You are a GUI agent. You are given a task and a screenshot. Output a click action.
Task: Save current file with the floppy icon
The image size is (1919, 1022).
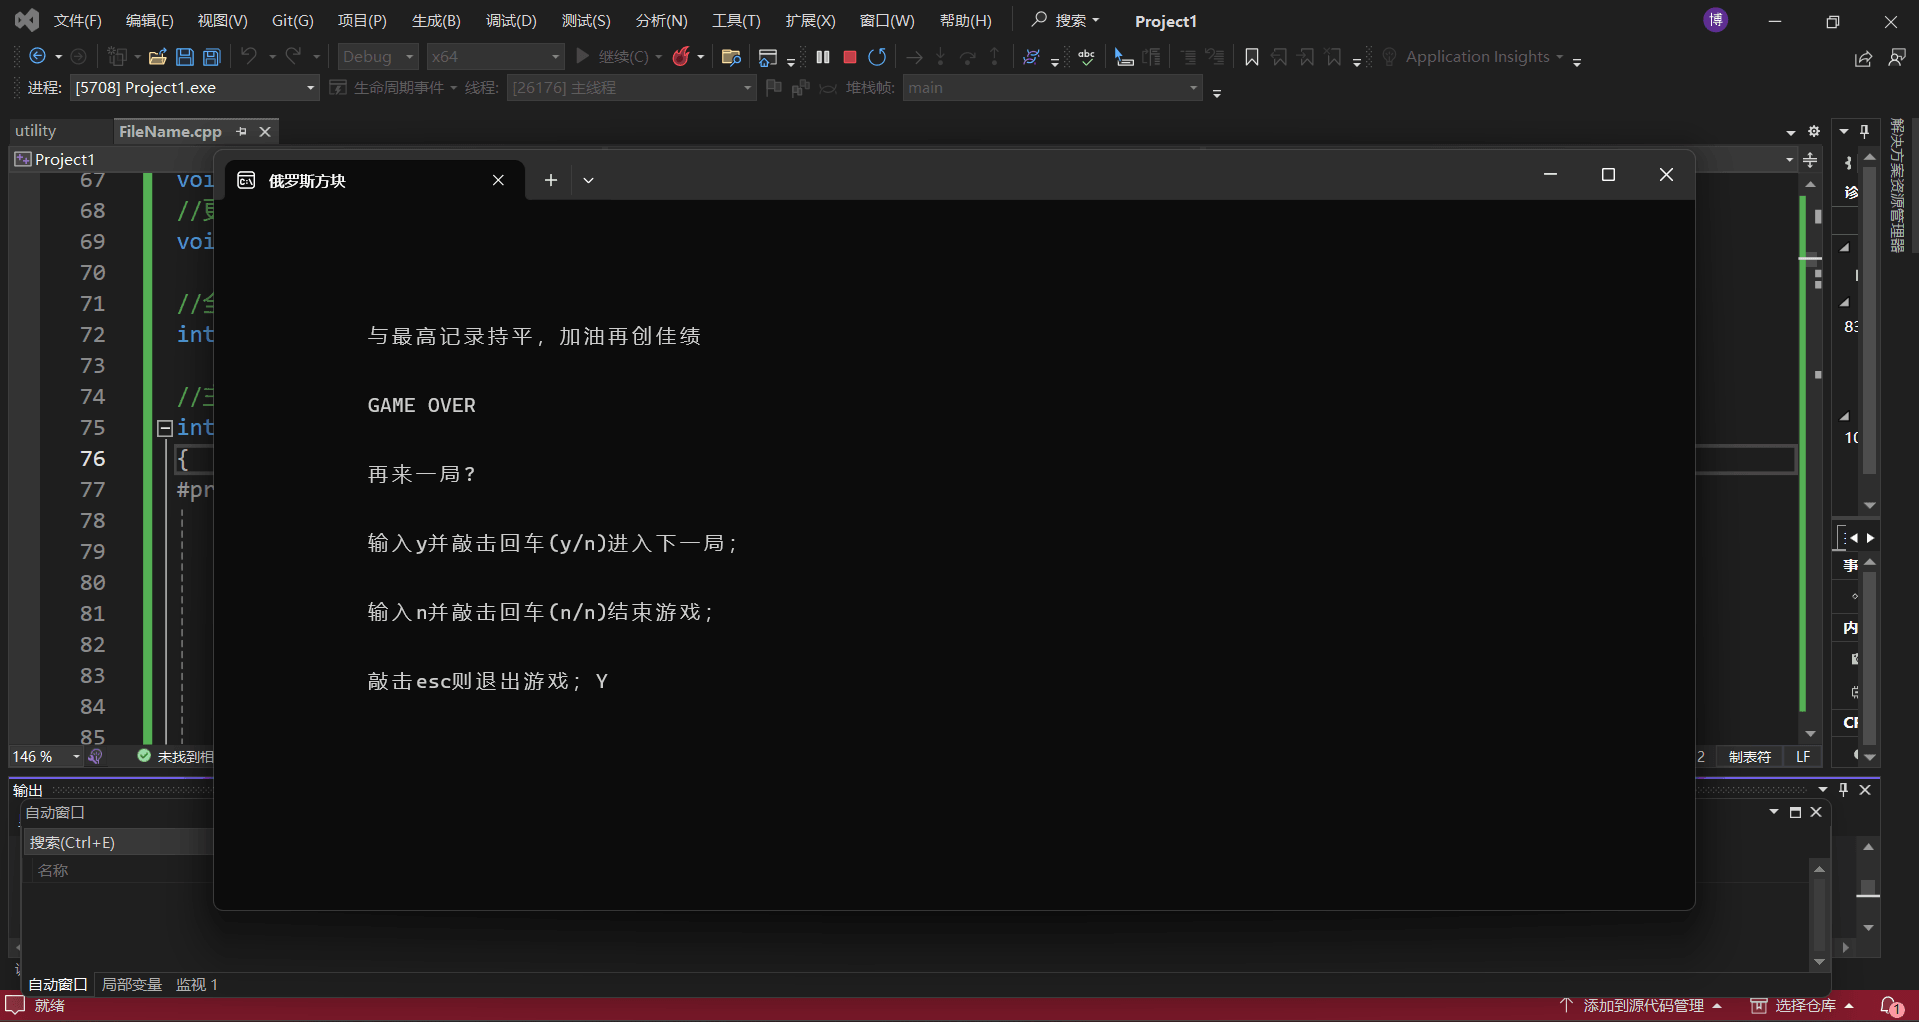click(x=185, y=57)
